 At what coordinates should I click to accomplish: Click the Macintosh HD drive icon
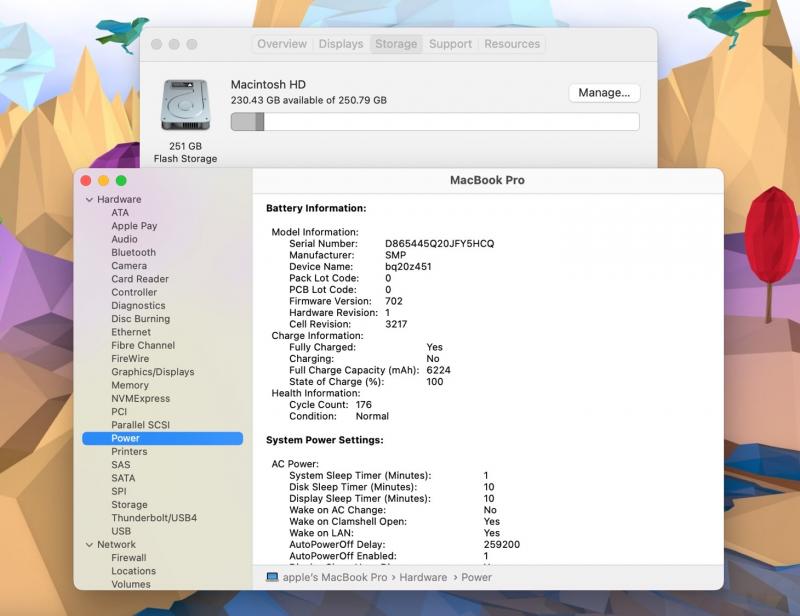click(185, 105)
